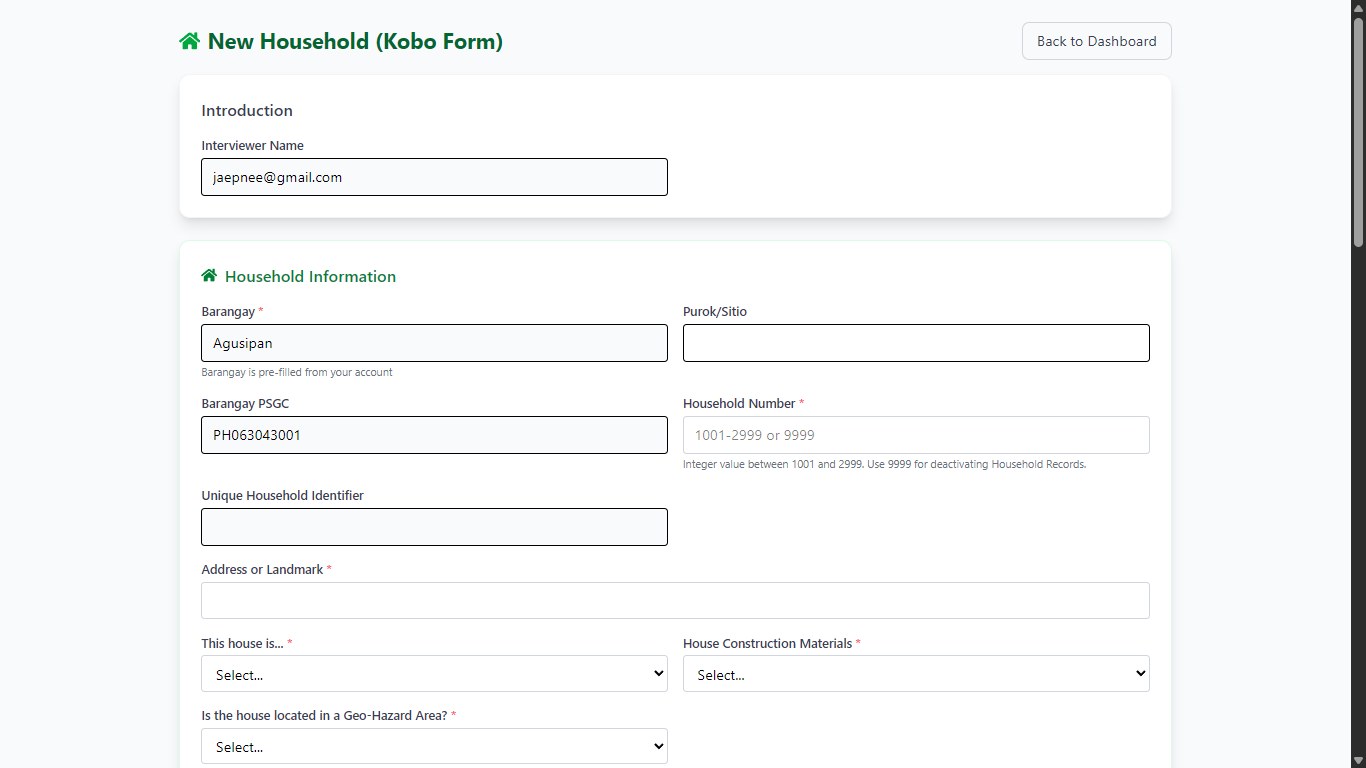Click the Introduction section heading
The width and height of the screenshot is (1366, 768).
(247, 111)
